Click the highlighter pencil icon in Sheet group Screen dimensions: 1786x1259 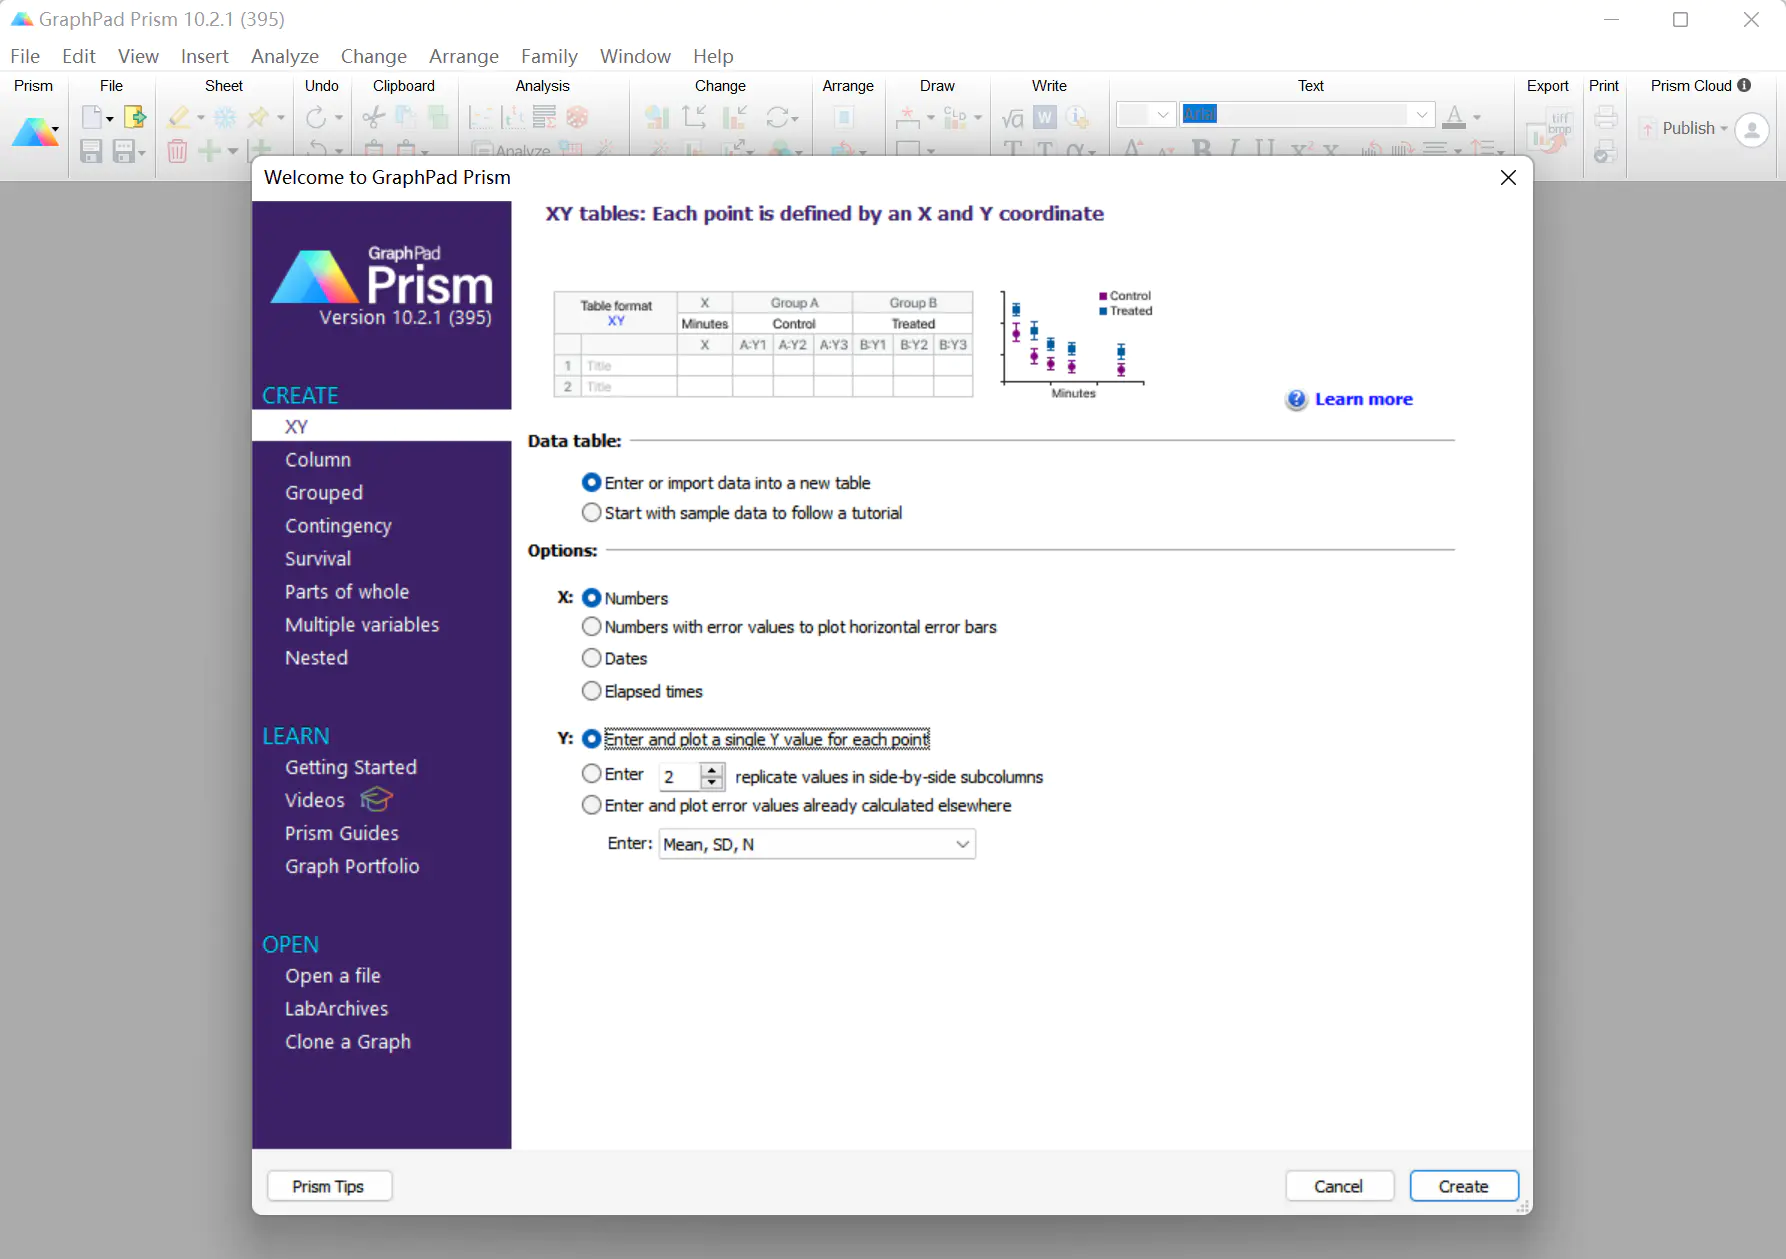pos(179,117)
